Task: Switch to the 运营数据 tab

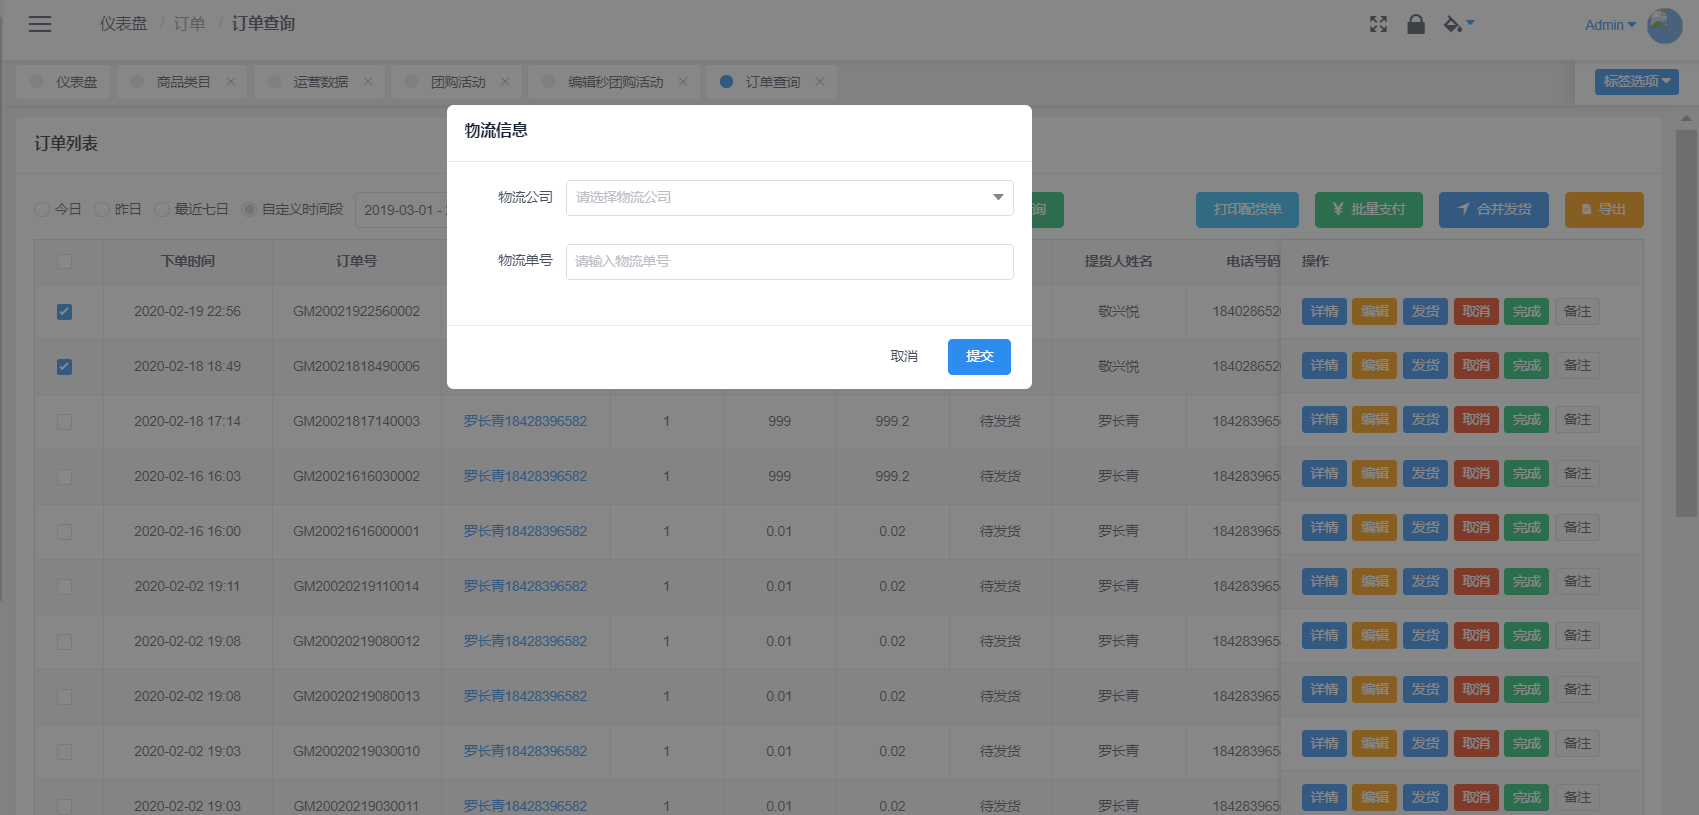Action: pyautogui.click(x=320, y=82)
